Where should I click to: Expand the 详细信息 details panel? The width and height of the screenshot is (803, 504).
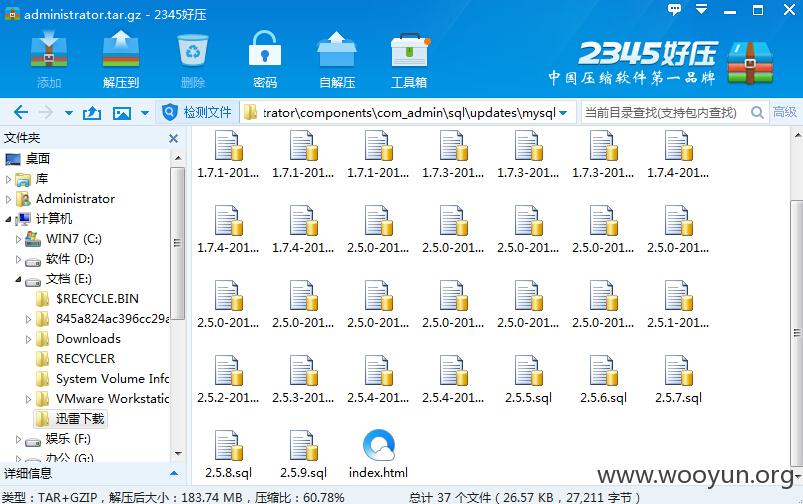click(x=174, y=473)
